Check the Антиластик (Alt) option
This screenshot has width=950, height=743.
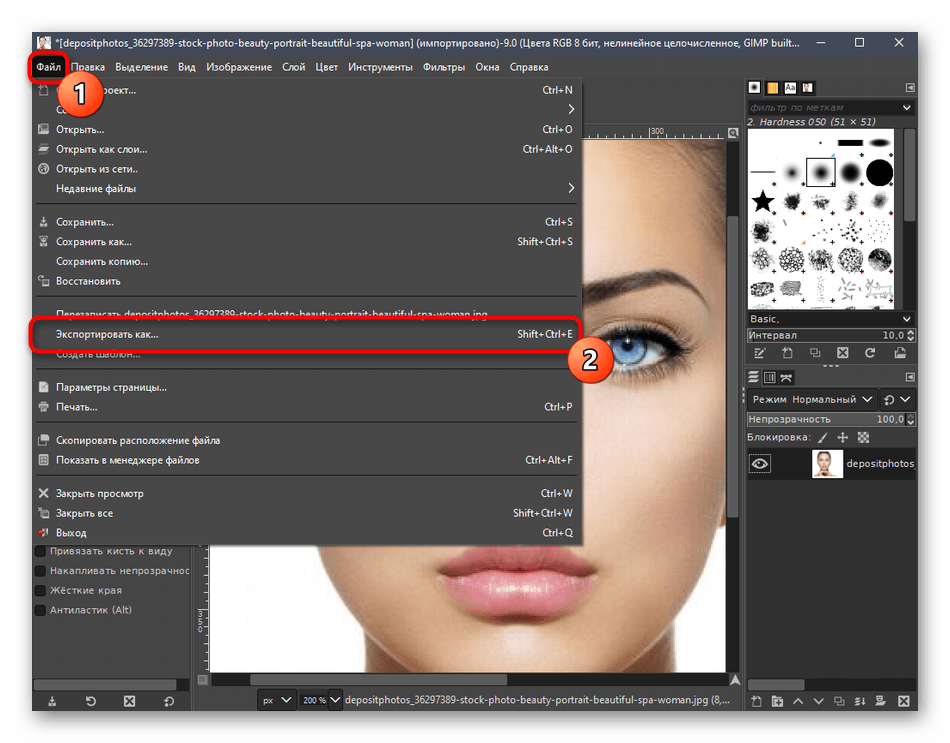40,610
